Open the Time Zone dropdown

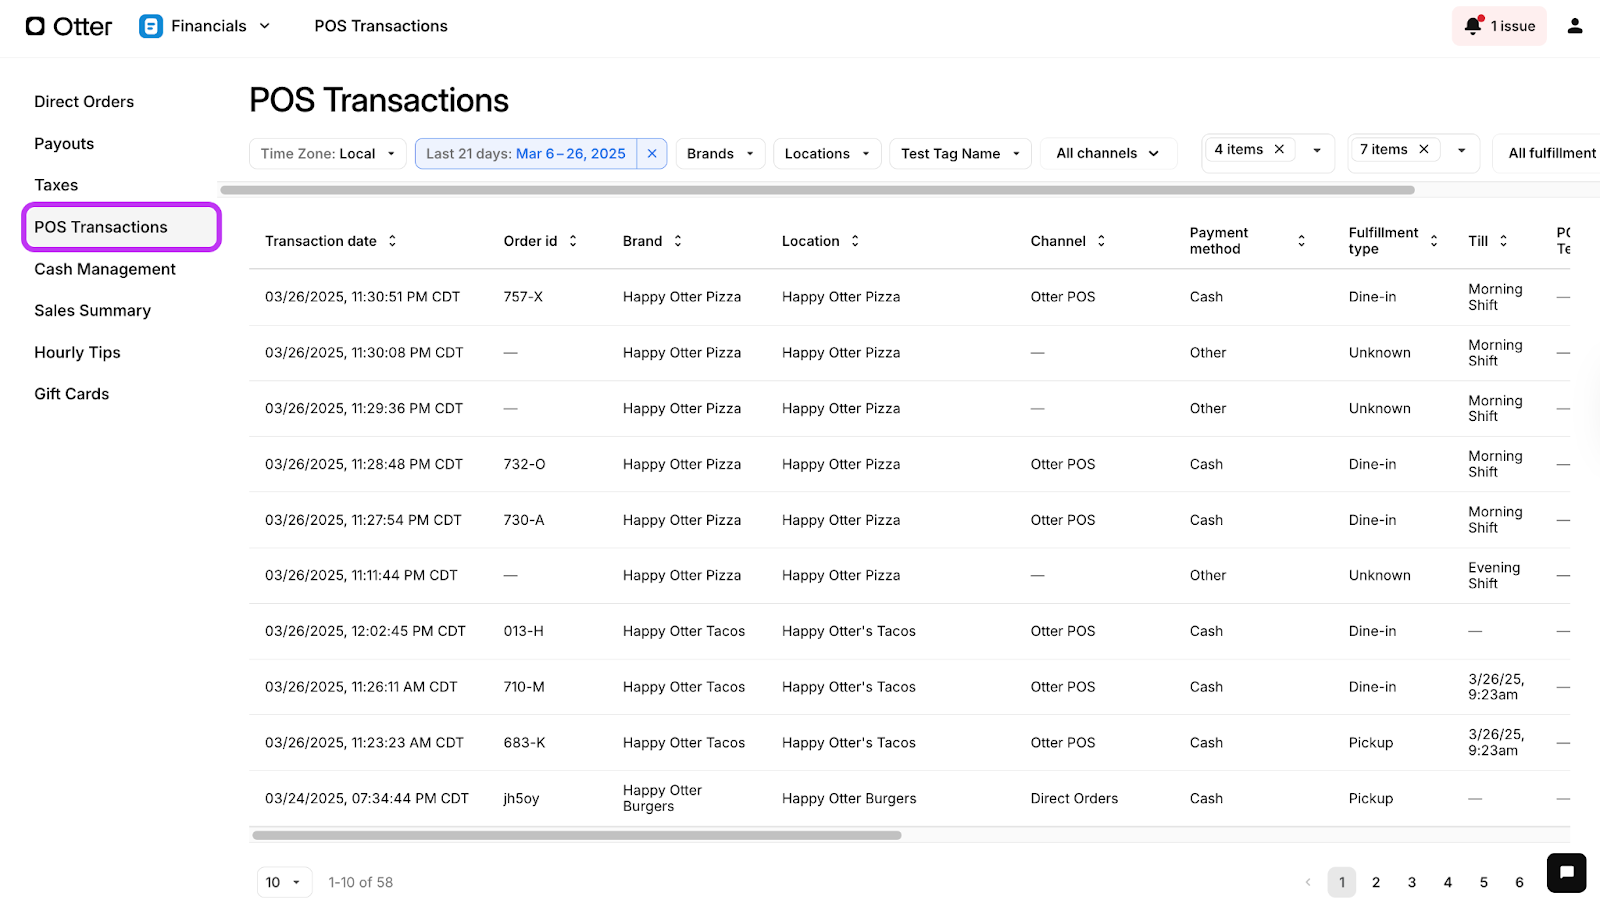point(327,153)
